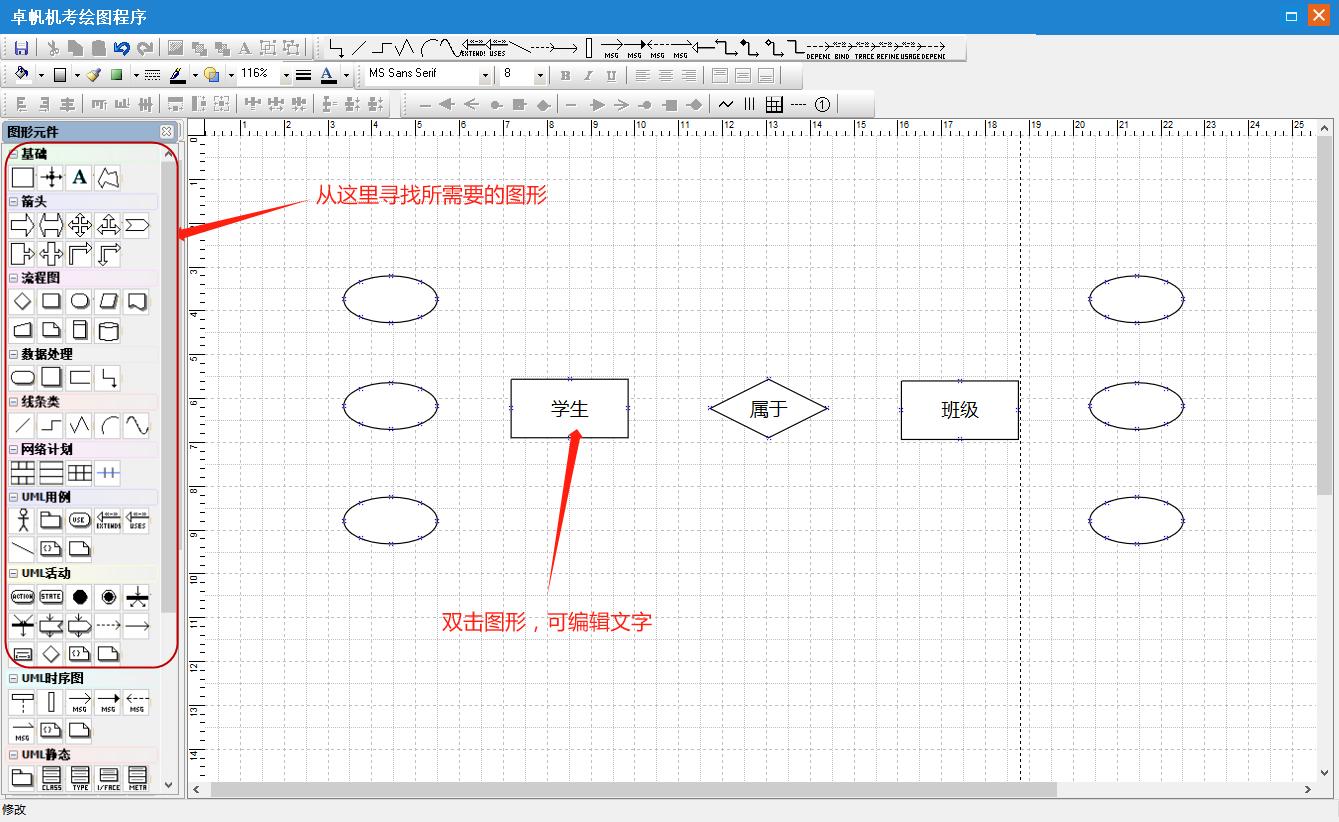Open the fill color dropdown arrow
The height and width of the screenshot is (822, 1339).
(x=41, y=75)
